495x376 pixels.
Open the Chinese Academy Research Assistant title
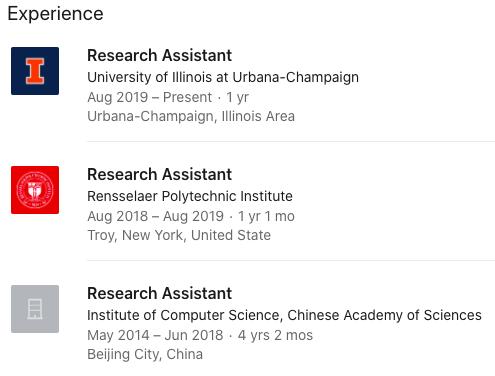pos(159,293)
